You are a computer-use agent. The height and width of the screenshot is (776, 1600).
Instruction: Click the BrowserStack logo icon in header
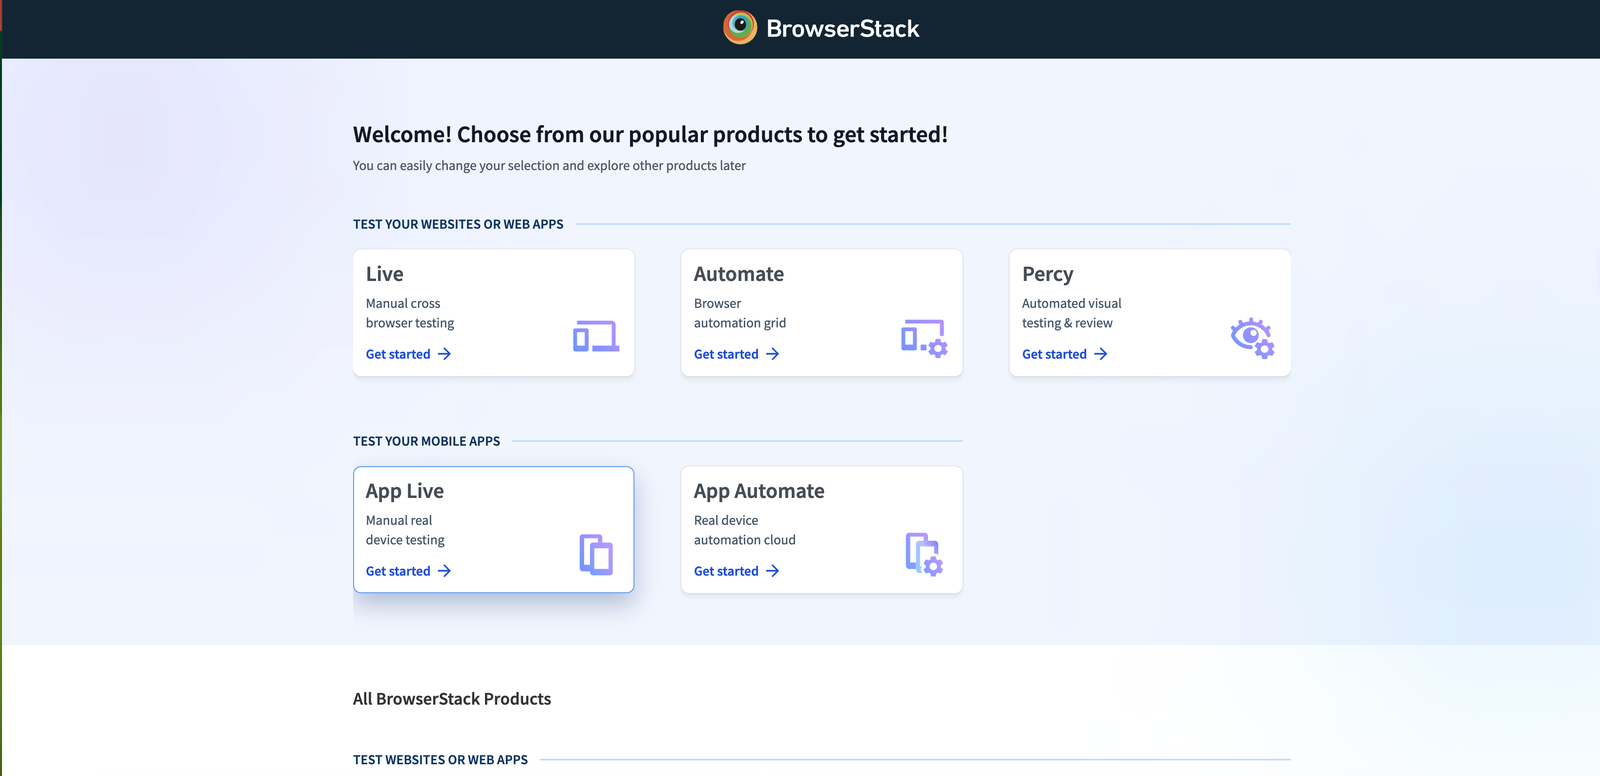pyautogui.click(x=740, y=28)
